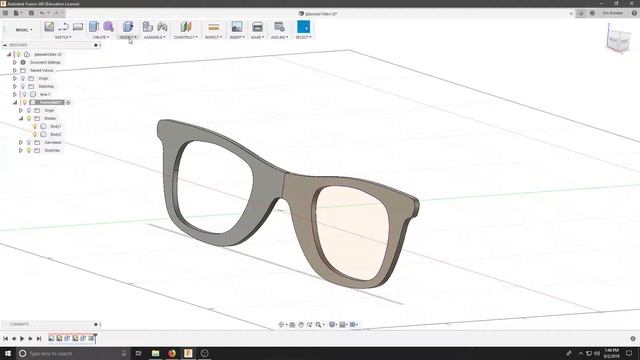Click the Extrude icon in Create
Image resolution: width=640 pixels, height=360 pixels.
(94, 27)
